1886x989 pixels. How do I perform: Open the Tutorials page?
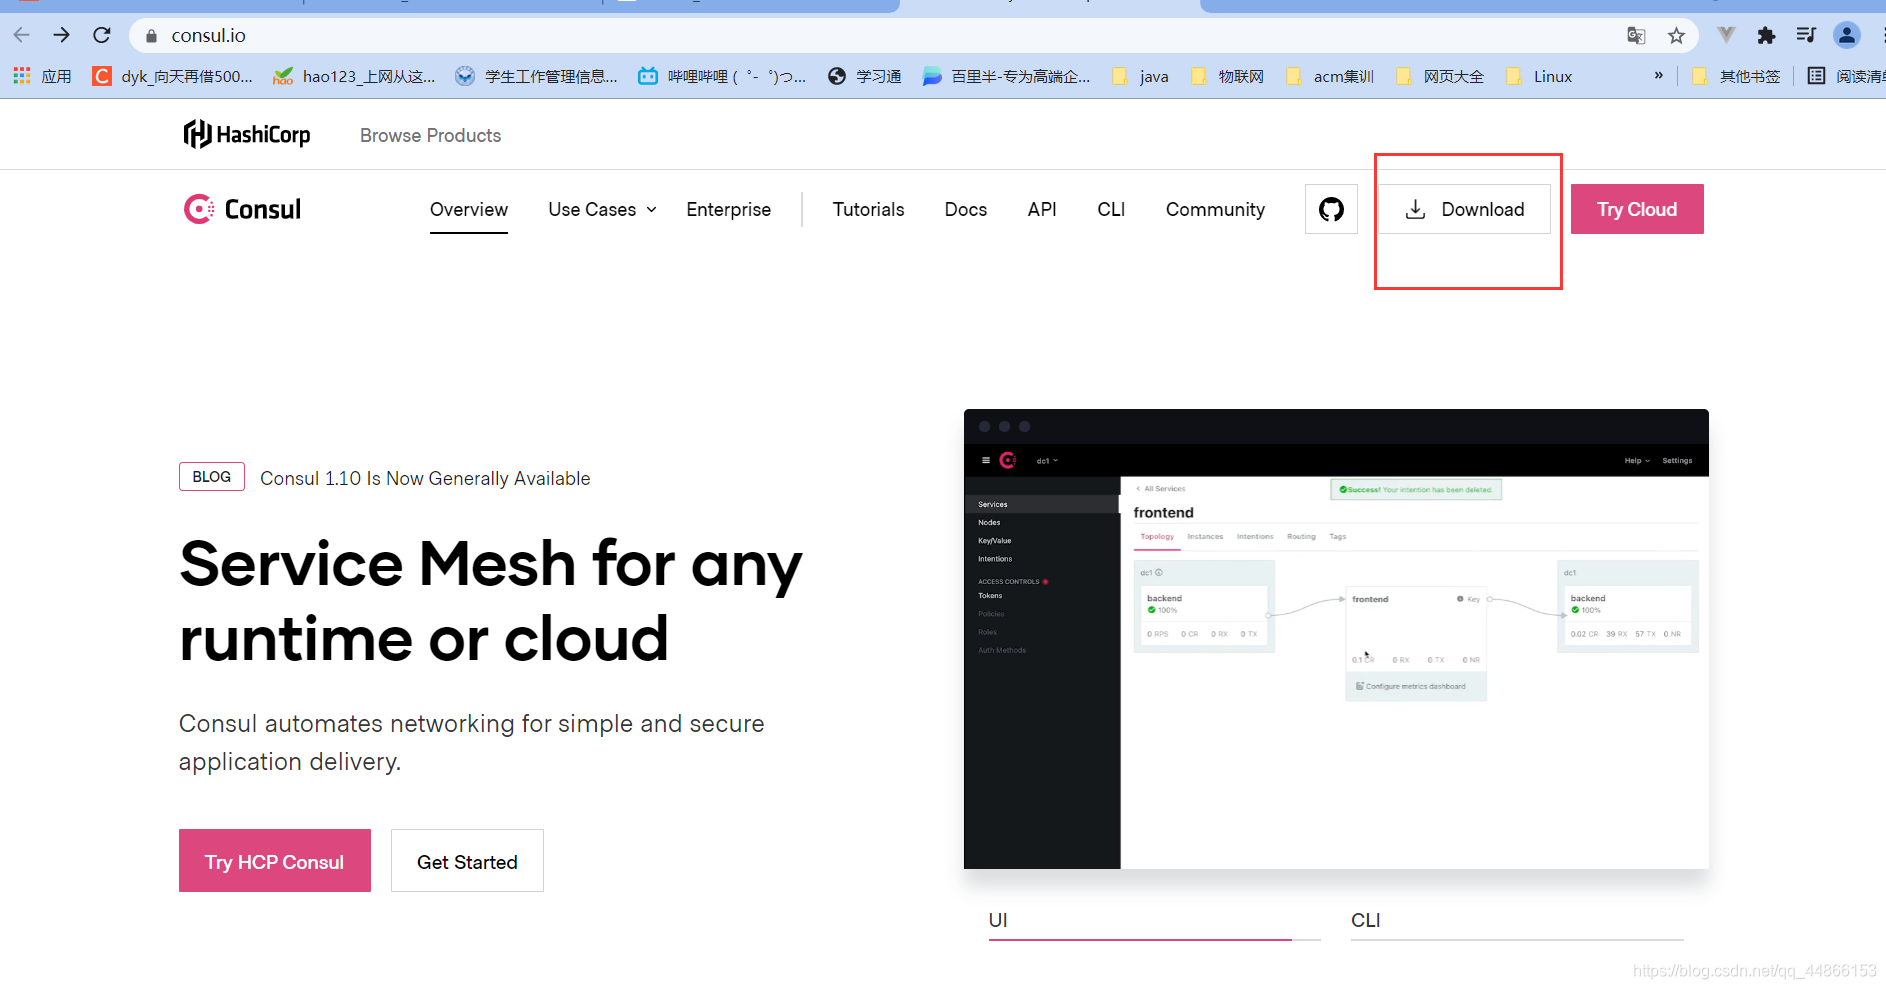coord(868,209)
